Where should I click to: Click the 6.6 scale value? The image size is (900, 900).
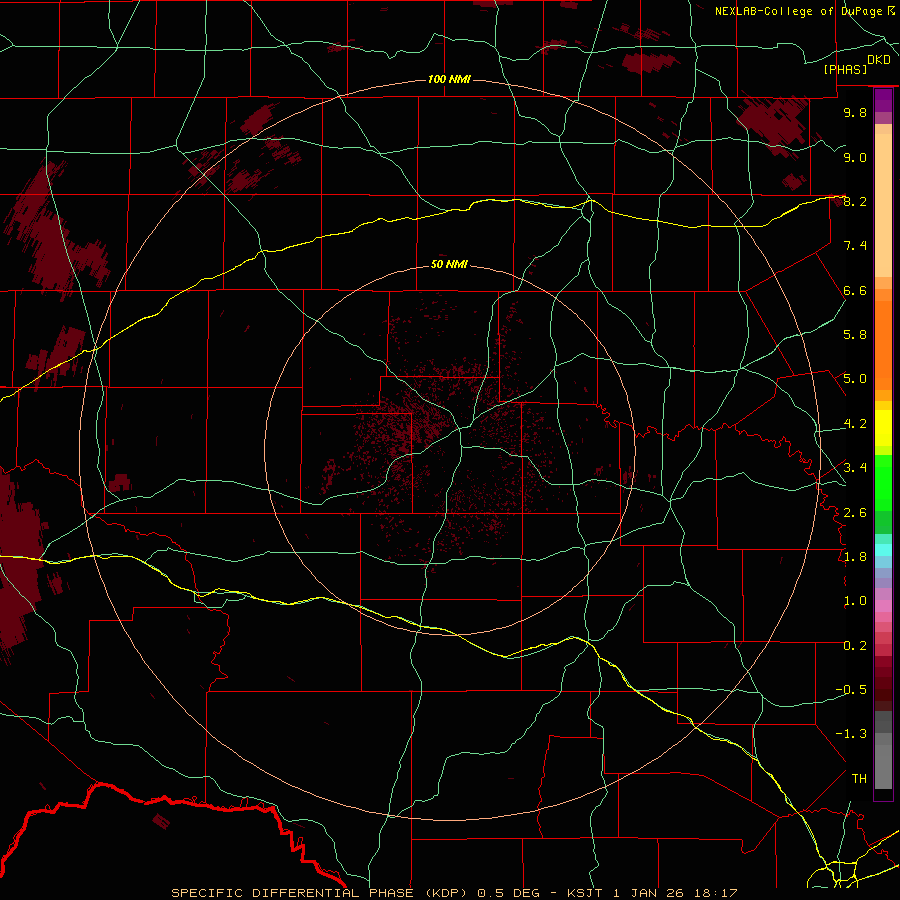pyautogui.click(x=855, y=290)
